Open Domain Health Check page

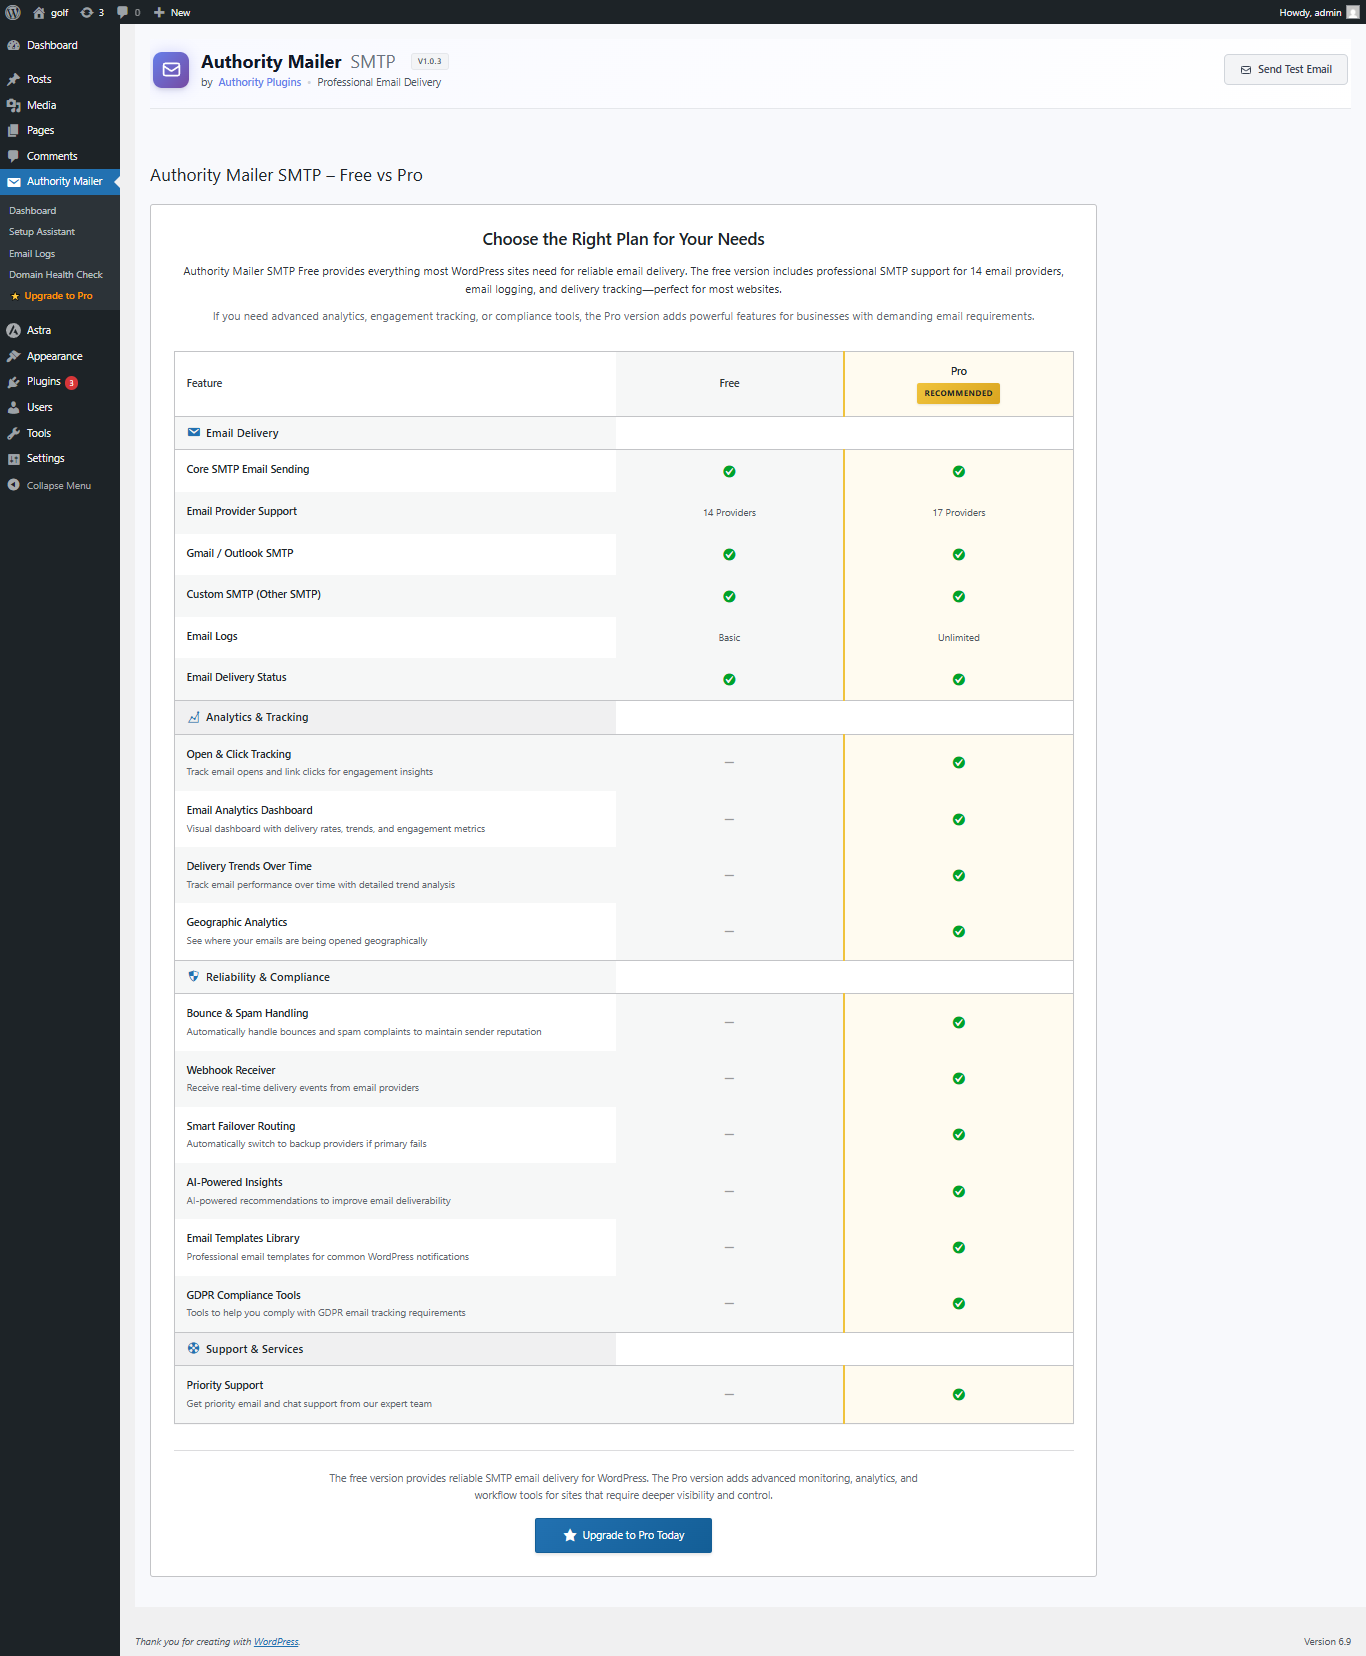pyautogui.click(x=56, y=275)
